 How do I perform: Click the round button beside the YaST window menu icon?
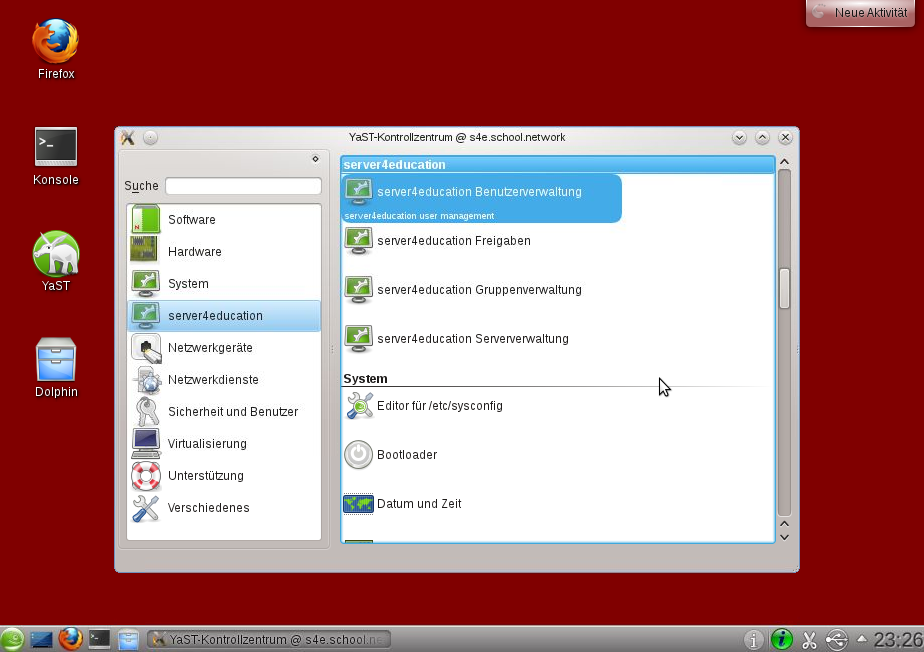click(x=150, y=137)
